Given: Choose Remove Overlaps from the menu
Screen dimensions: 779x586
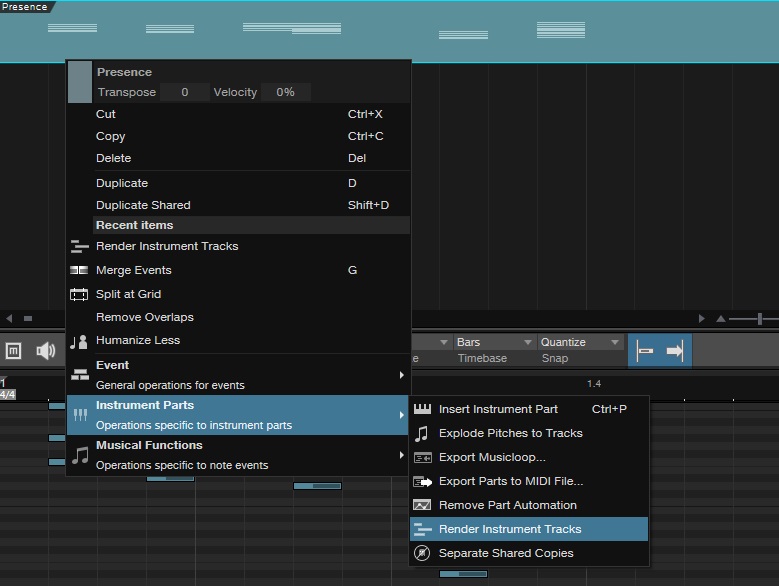Looking at the screenshot, I should coord(238,317).
